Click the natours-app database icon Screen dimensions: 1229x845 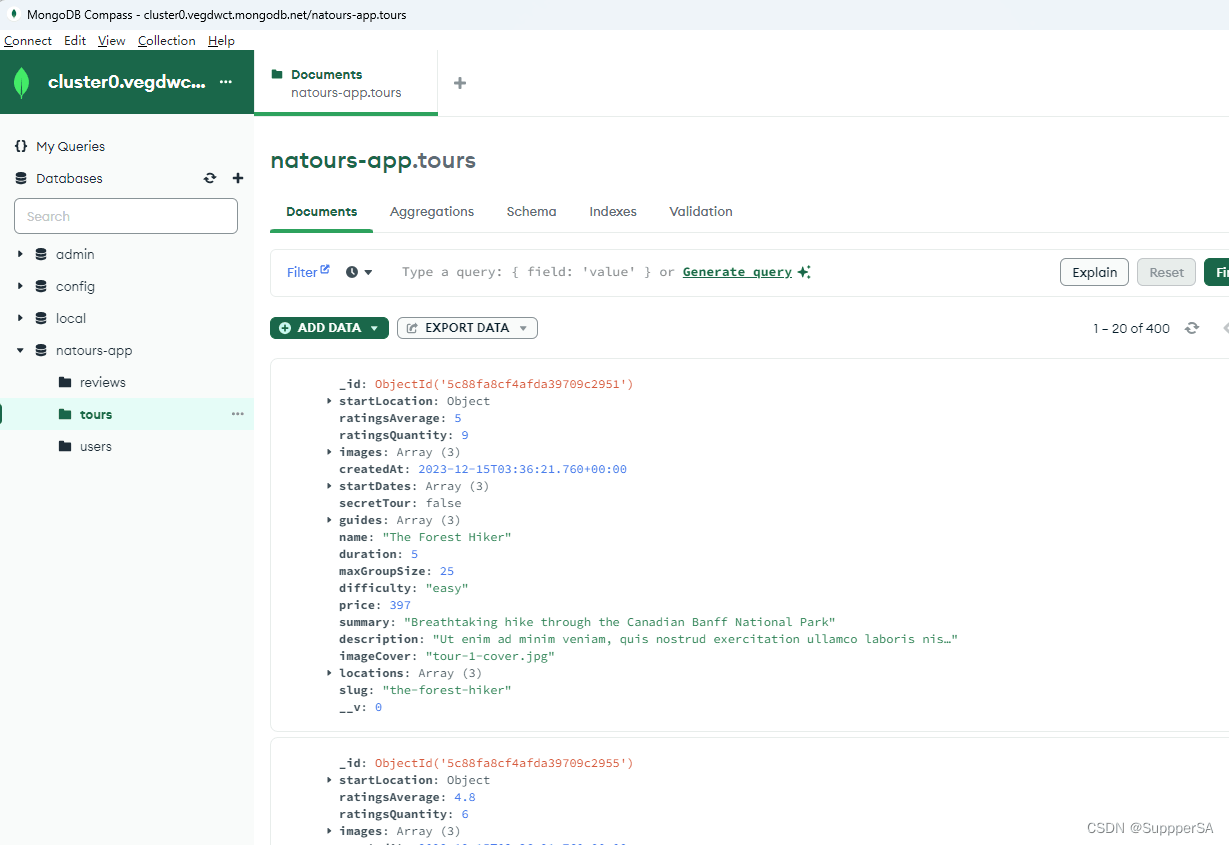(x=41, y=350)
